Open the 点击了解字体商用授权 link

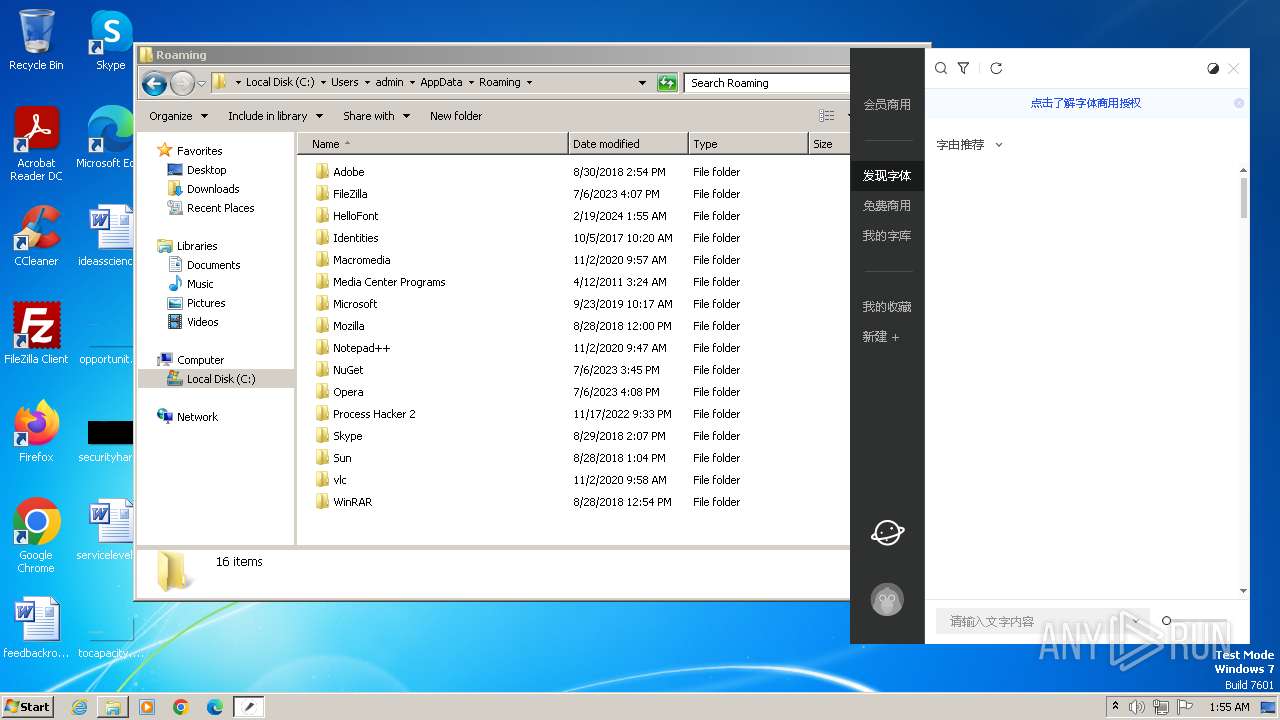tap(1086, 103)
